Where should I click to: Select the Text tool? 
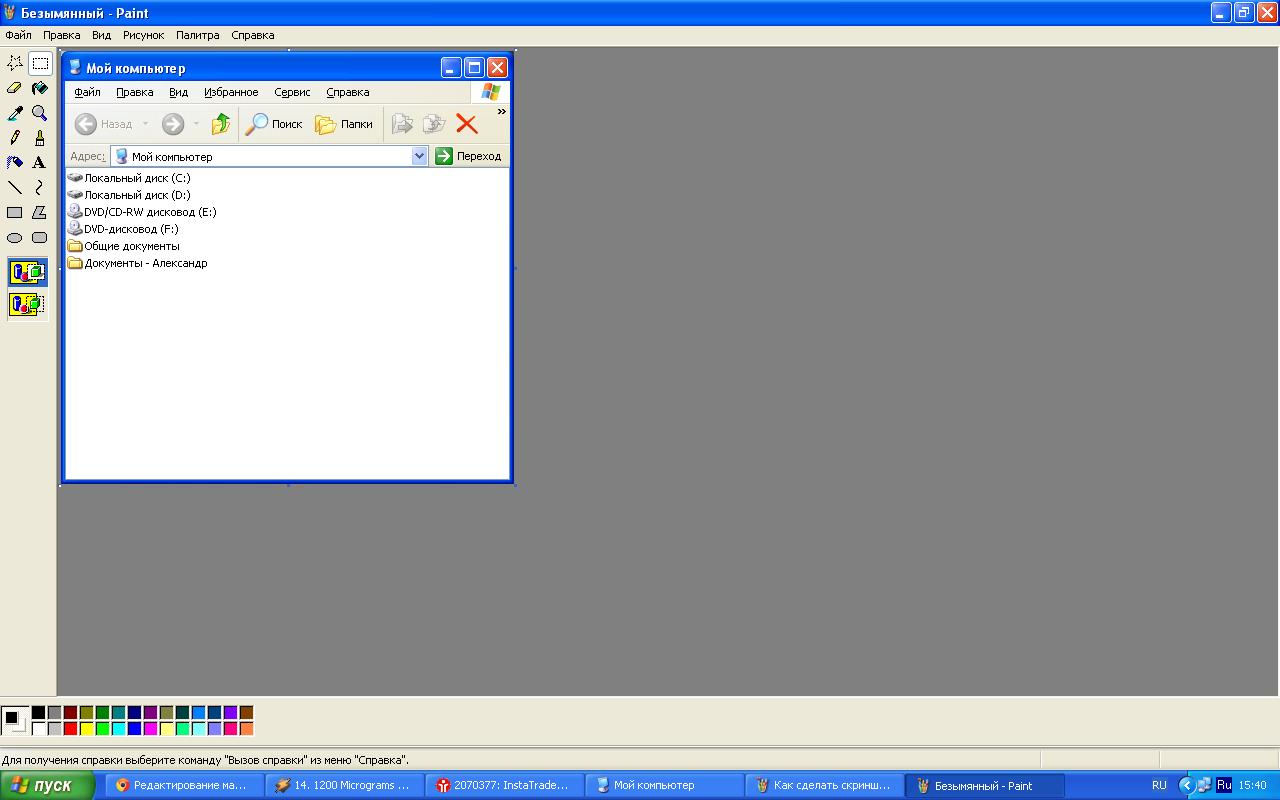coord(40,162)
